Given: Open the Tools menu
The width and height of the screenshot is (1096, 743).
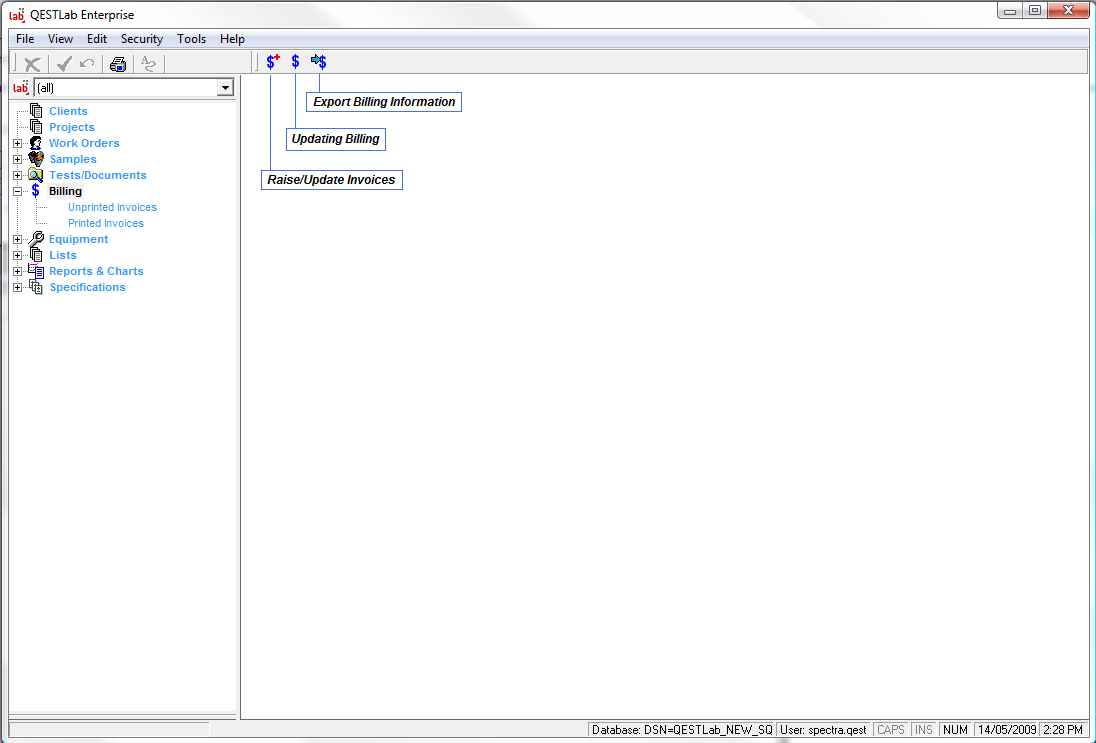Looking at the screenshot, I should tap(191, 39).
